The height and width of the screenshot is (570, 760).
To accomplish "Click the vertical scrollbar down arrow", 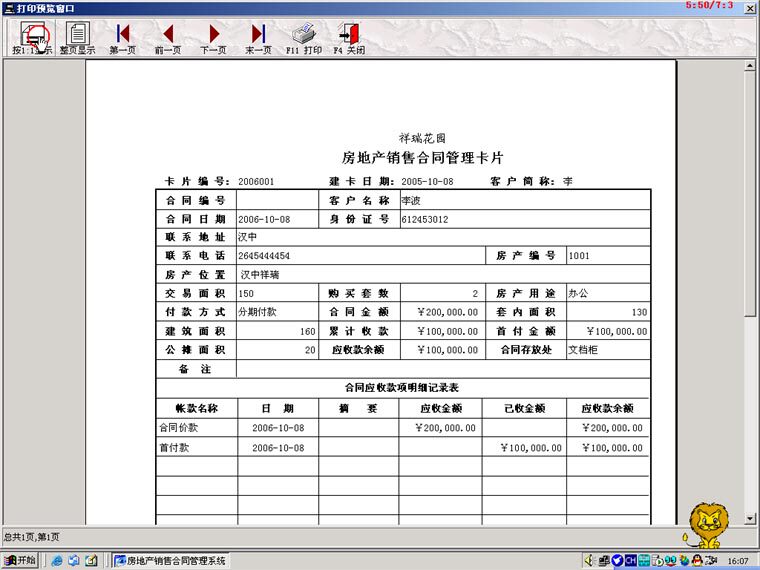I will tap(750, 518).
